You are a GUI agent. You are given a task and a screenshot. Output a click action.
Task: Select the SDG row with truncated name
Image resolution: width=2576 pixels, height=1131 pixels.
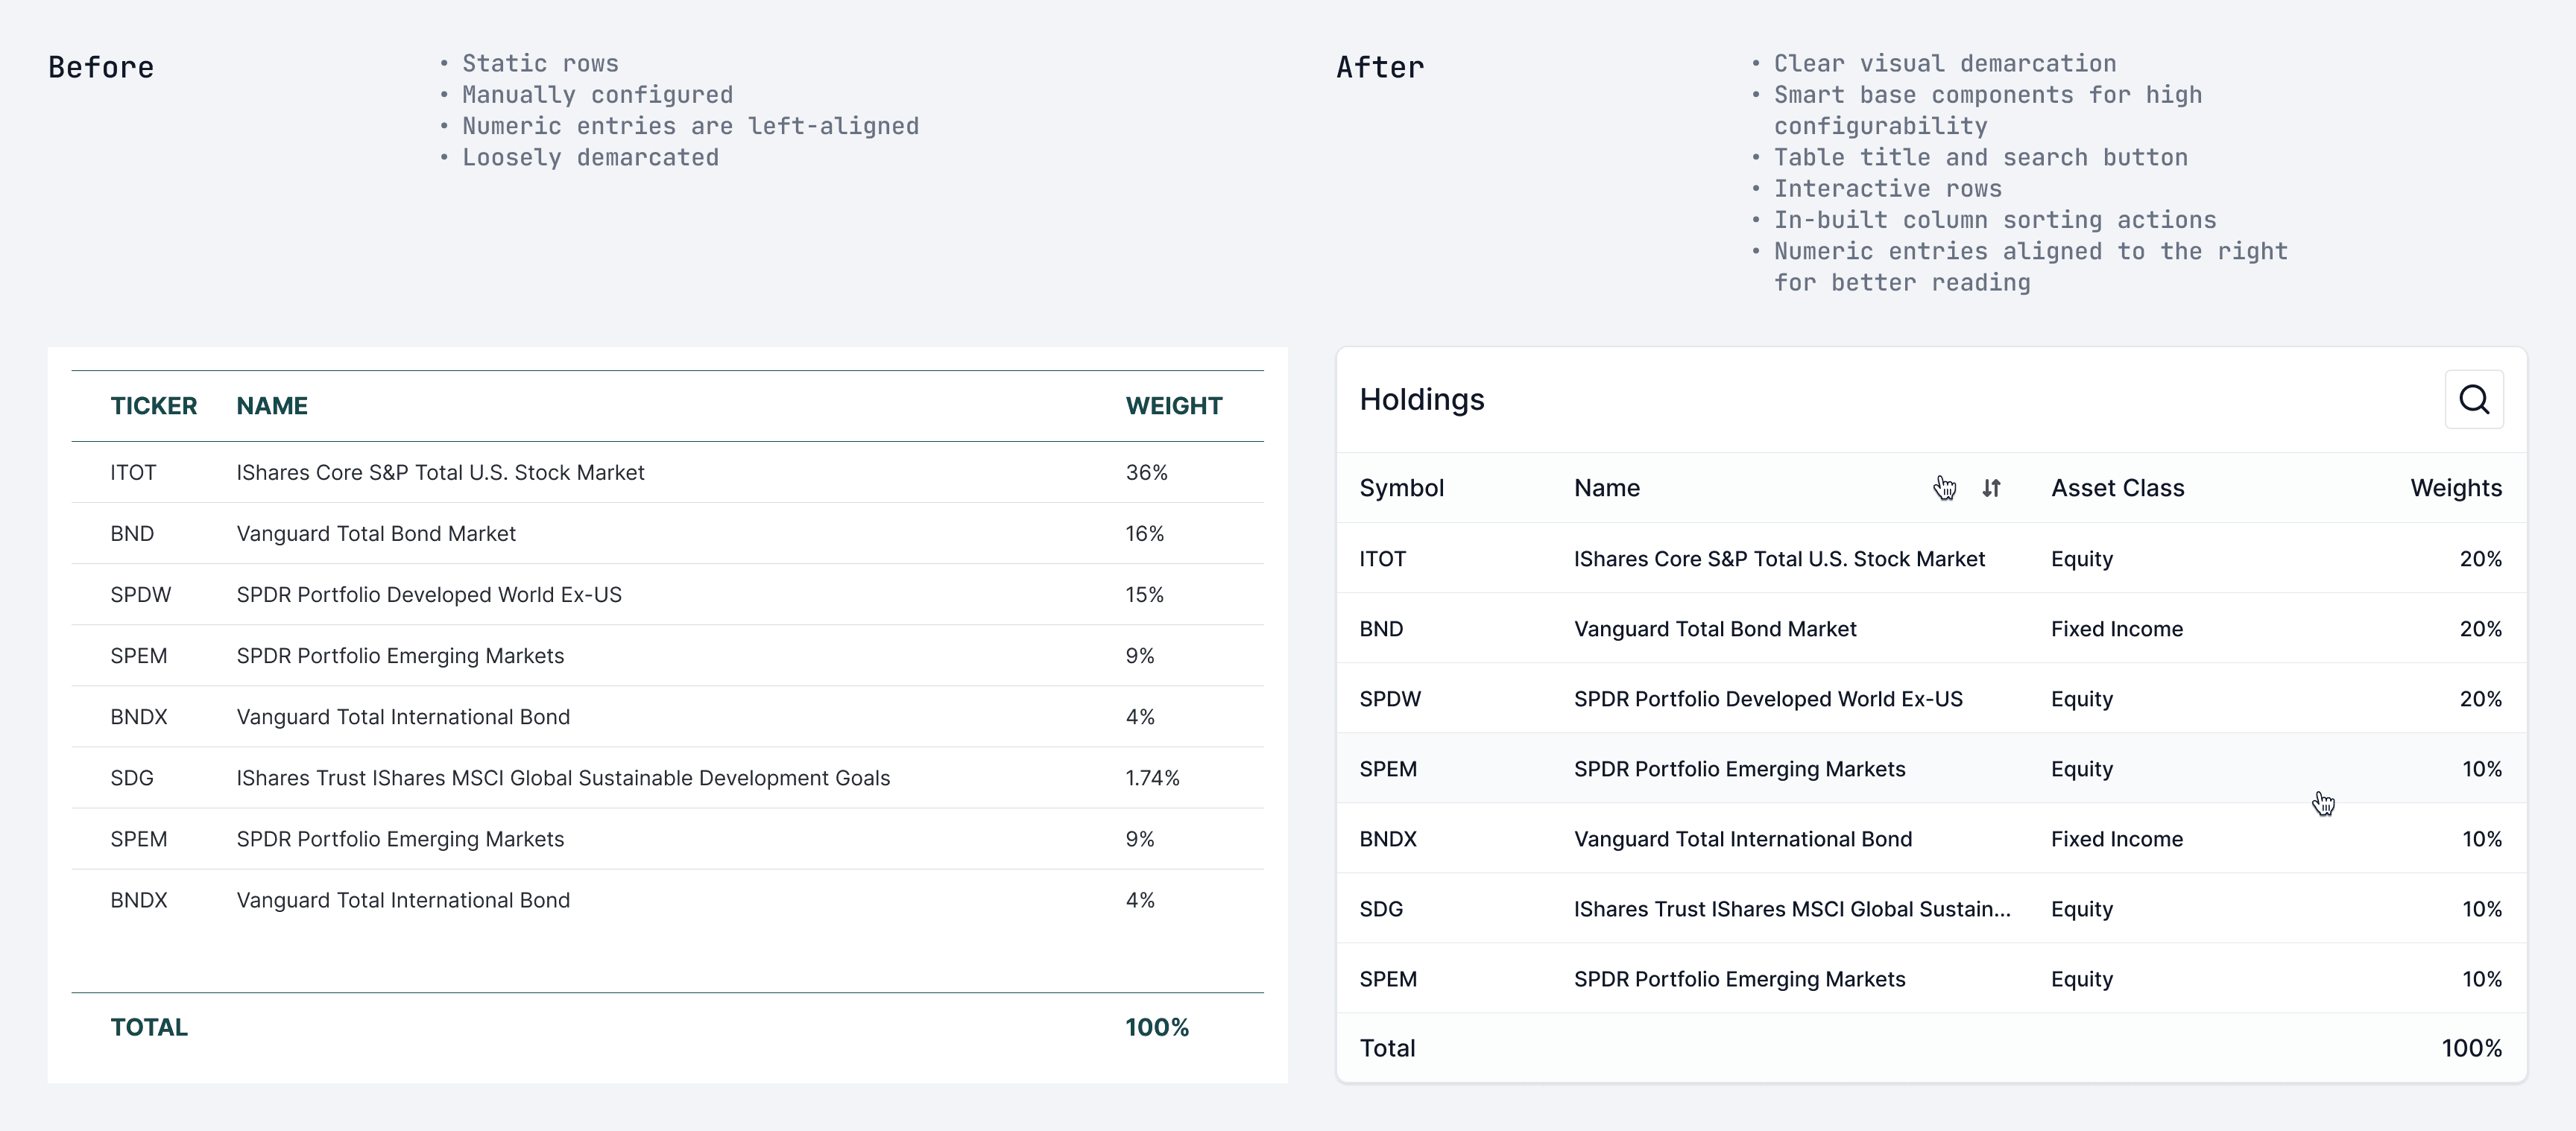click(1930, 909)
